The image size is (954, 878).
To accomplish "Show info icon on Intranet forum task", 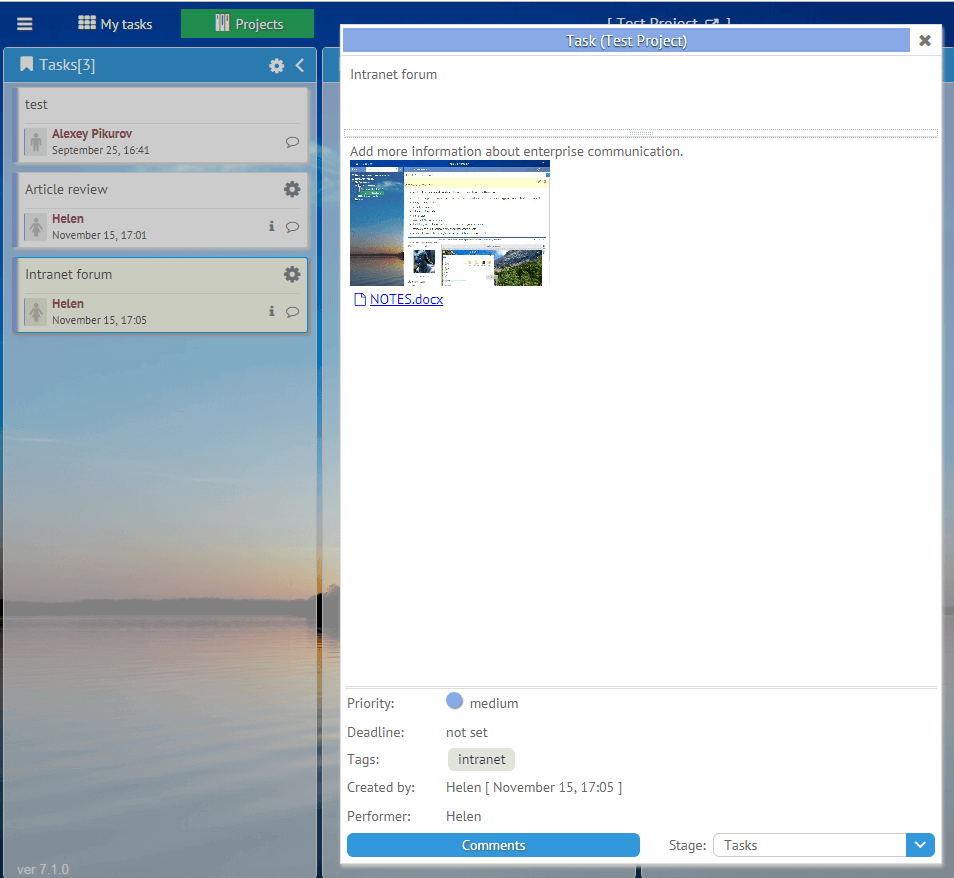I will [271, 312].
